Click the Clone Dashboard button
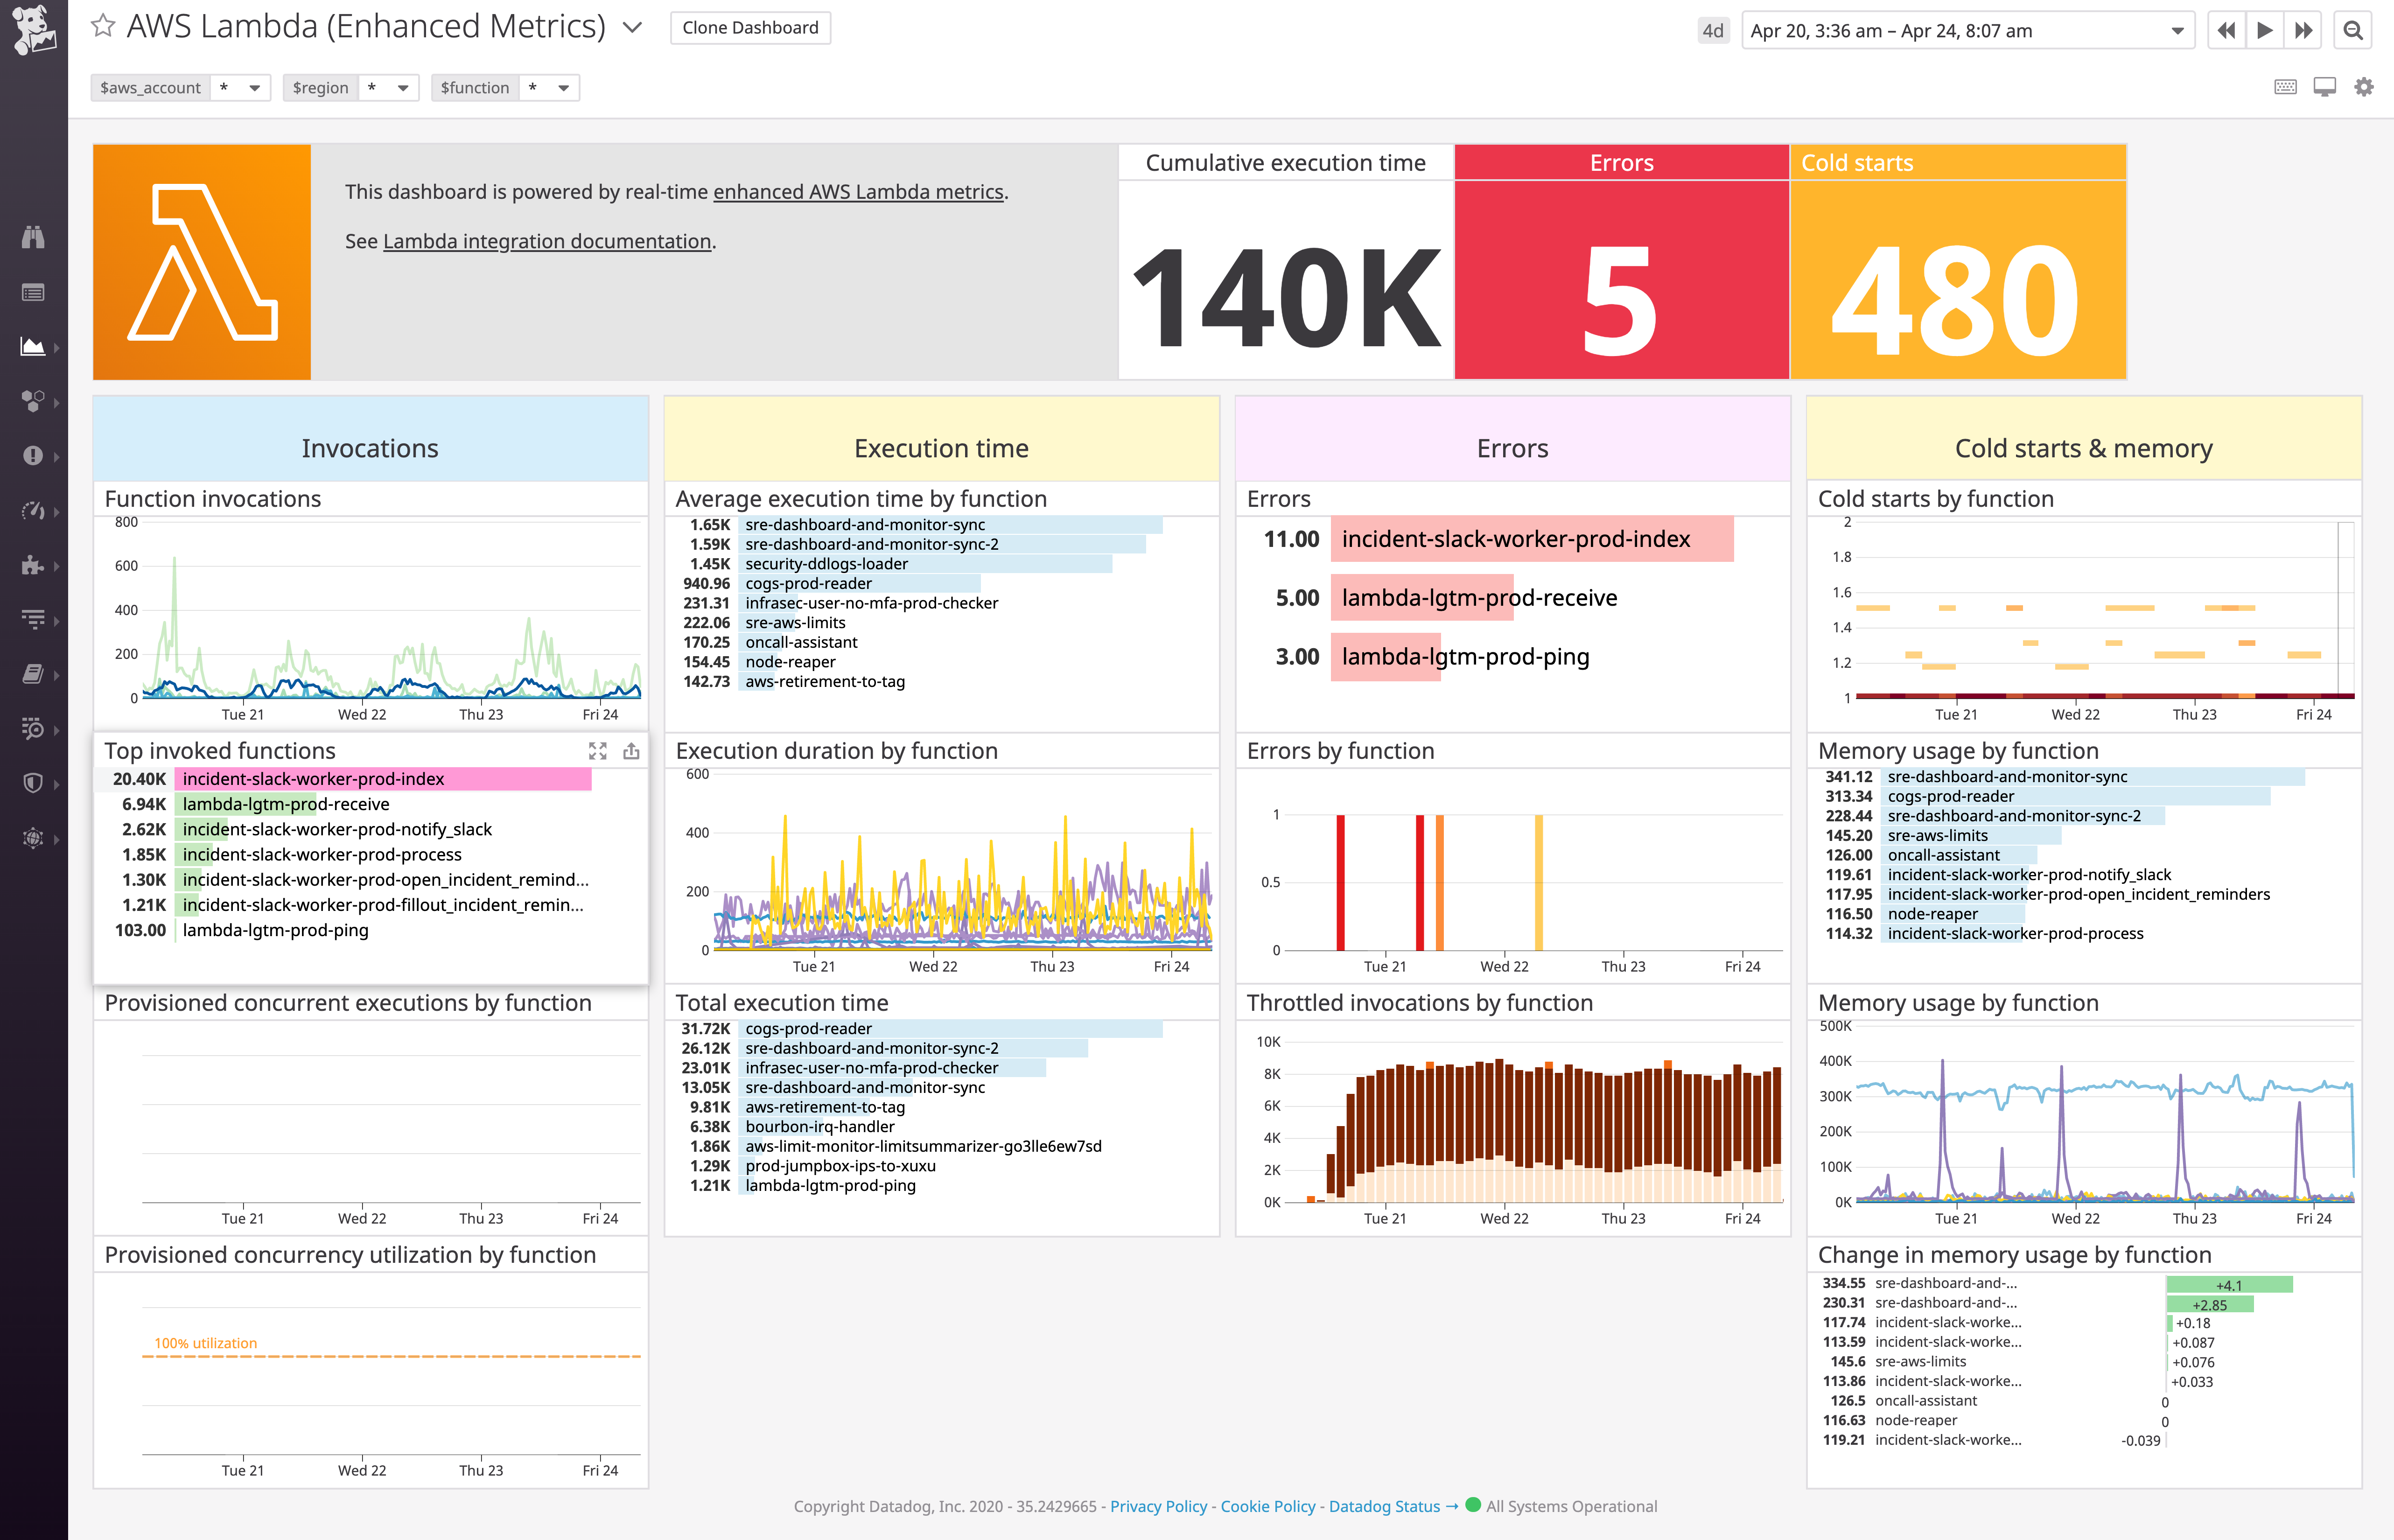This screenshot has height=1540, width=2394. [750, 27]
